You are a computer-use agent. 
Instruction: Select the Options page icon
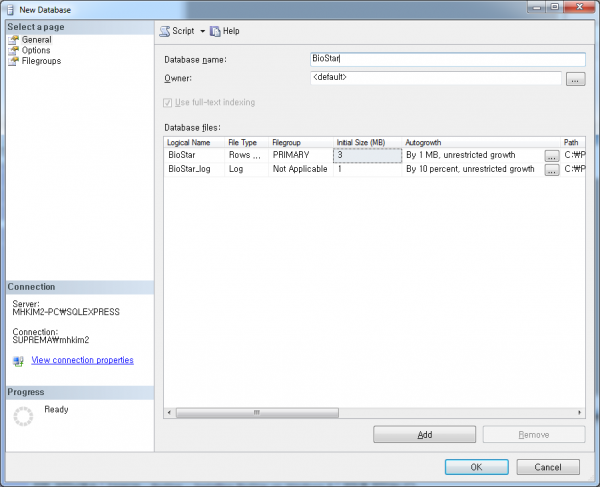click(x=13, y=50)
